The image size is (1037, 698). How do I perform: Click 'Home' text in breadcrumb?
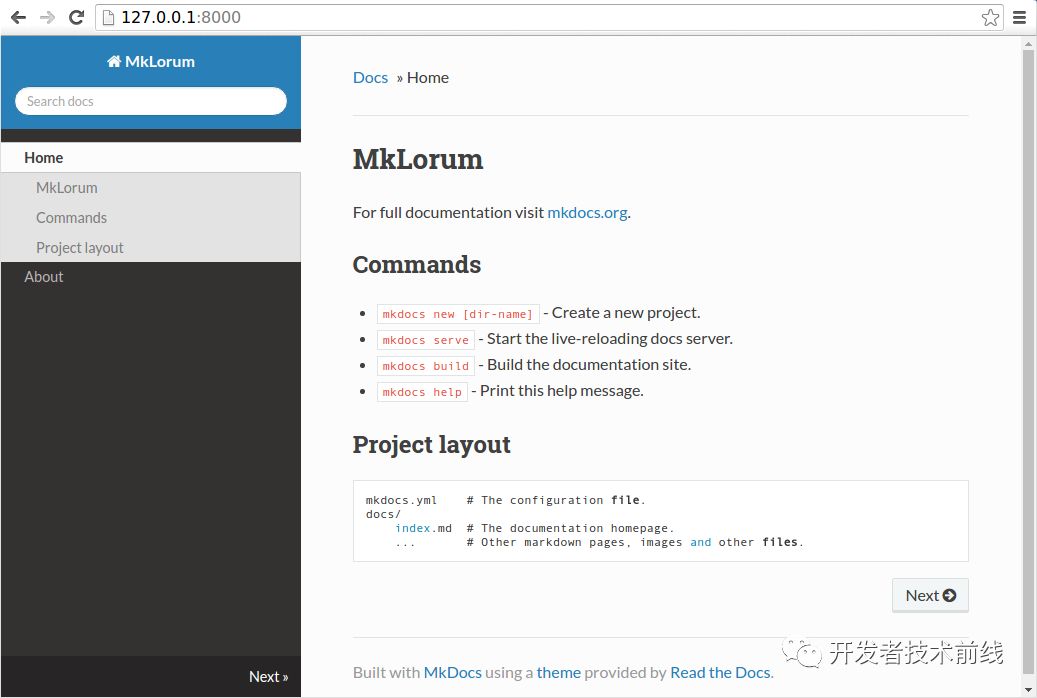pyautogui.click(x=428, y=77)
